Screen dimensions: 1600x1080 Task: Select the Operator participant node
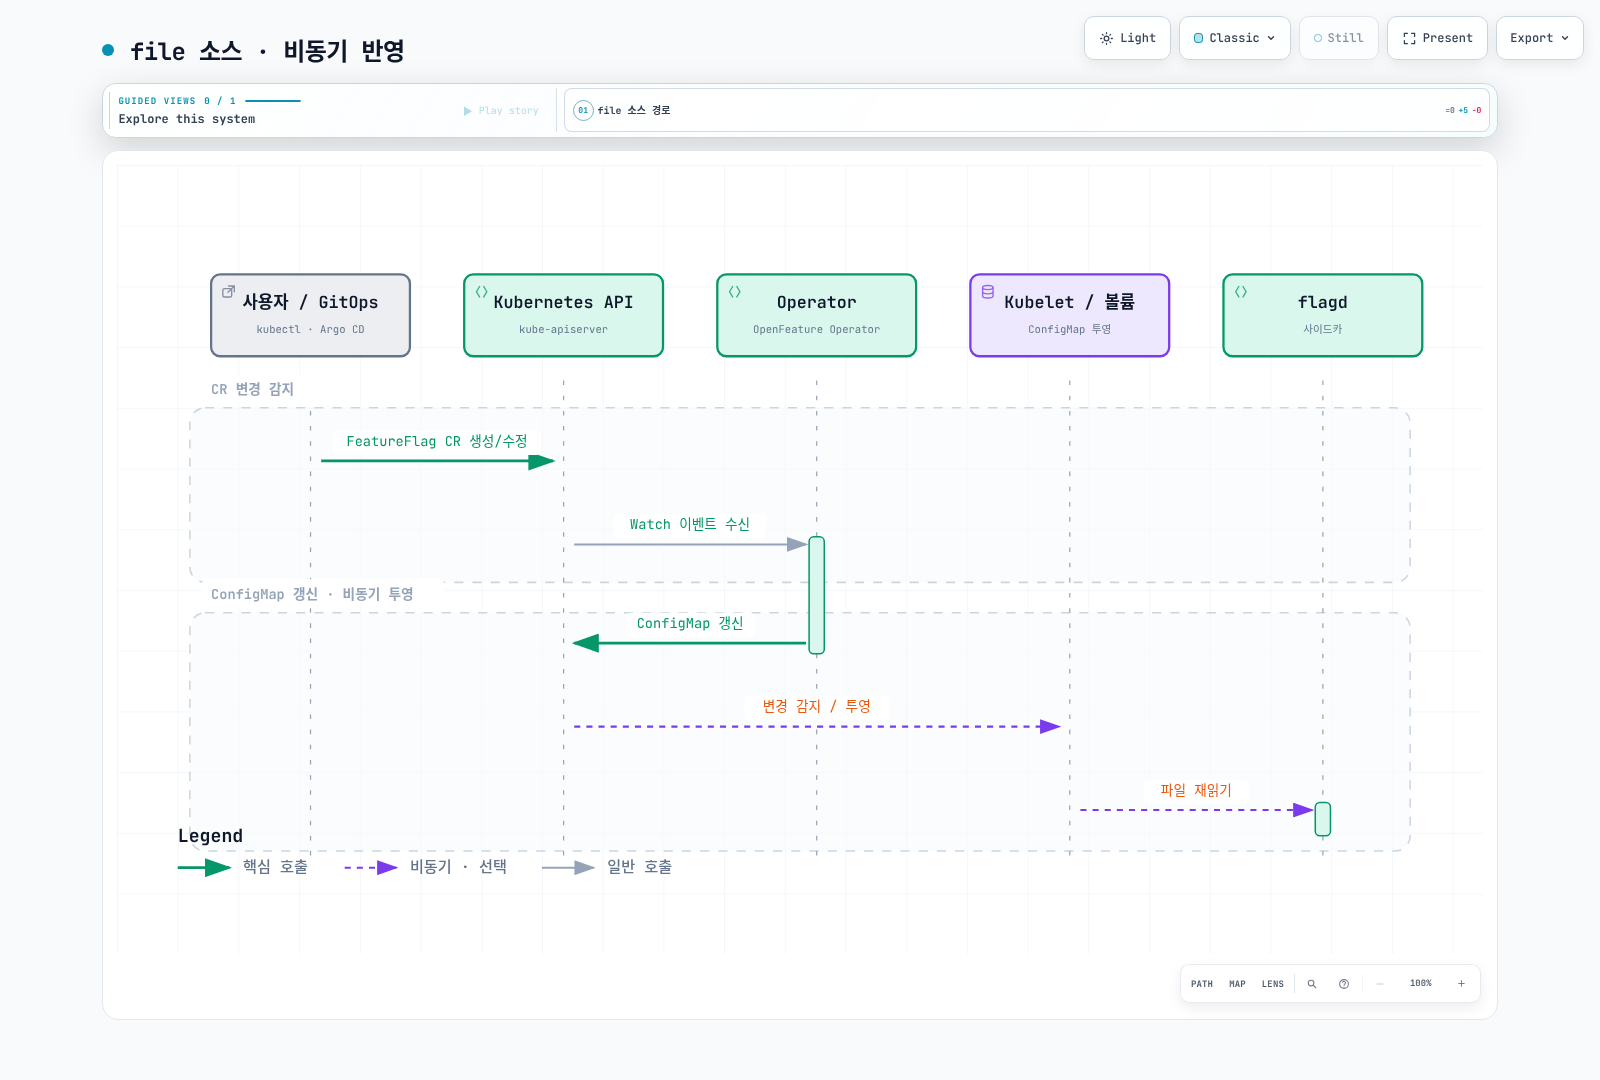[816, 315]
